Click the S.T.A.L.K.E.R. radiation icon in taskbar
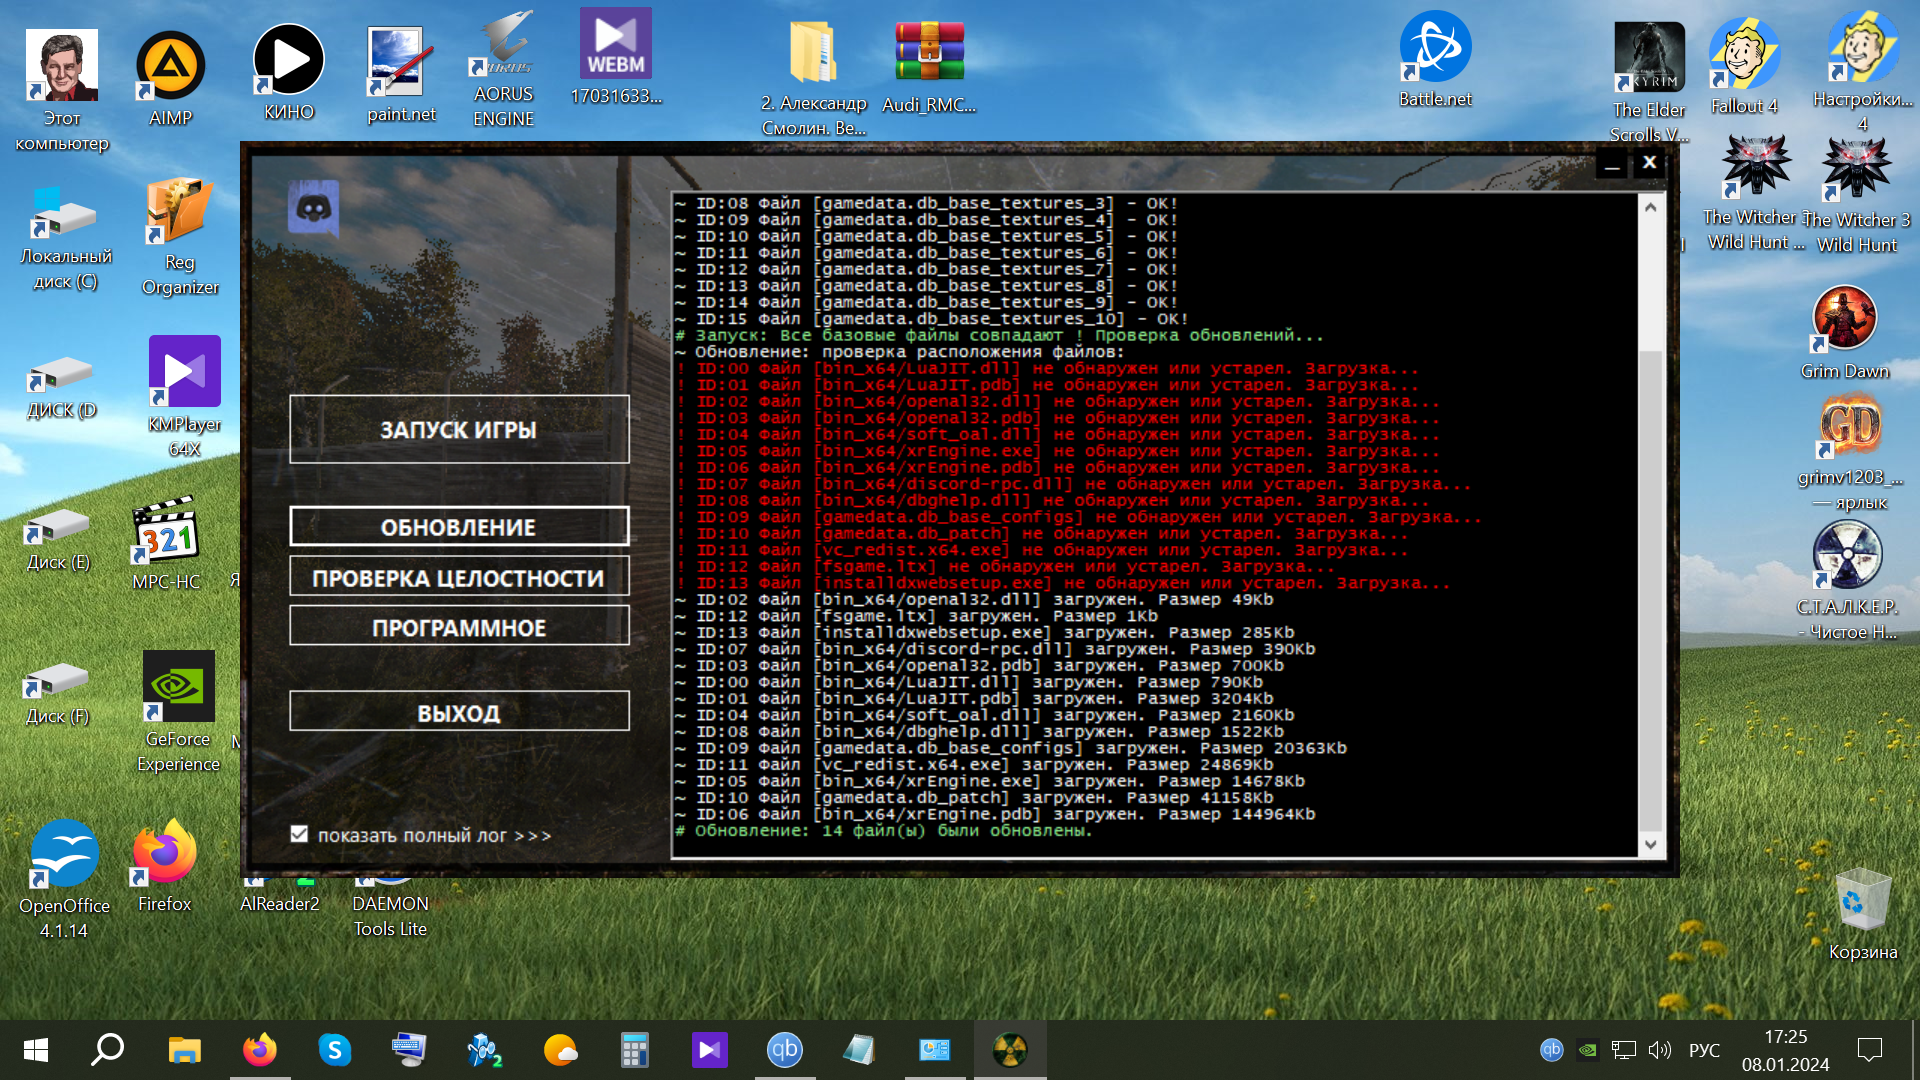Viewport: 1920px width, 1080px height. click(x=1009, y=1050)
